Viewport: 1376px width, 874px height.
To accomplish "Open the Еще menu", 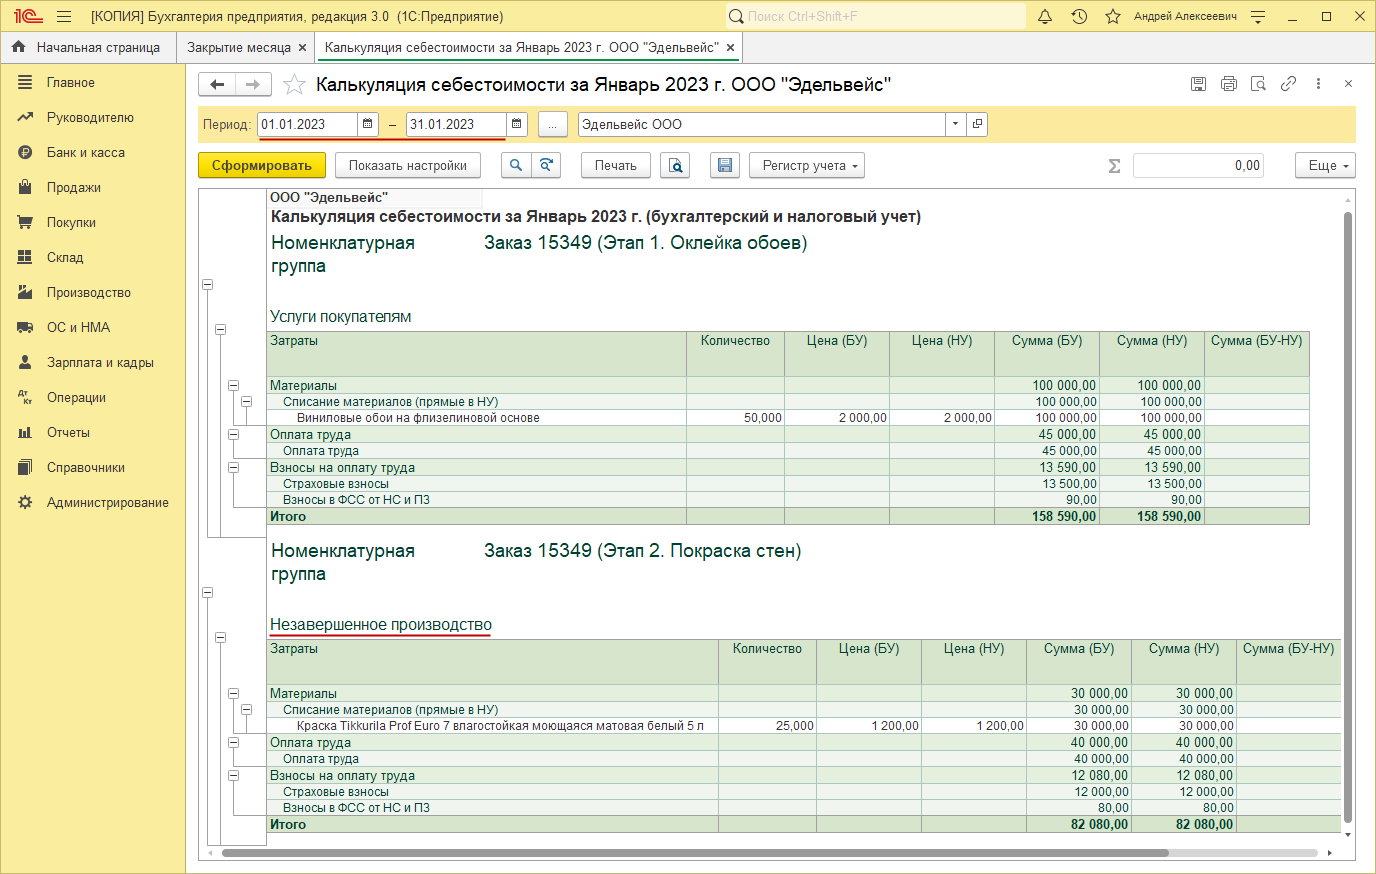I will (1325, 165).
